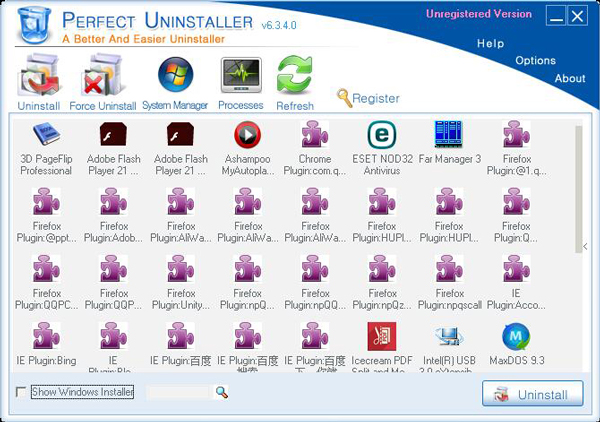Select Firefox Plugin:Unity... item
Image resolution: width=600 pixels, height=422 pixels.
coord(181,282)
